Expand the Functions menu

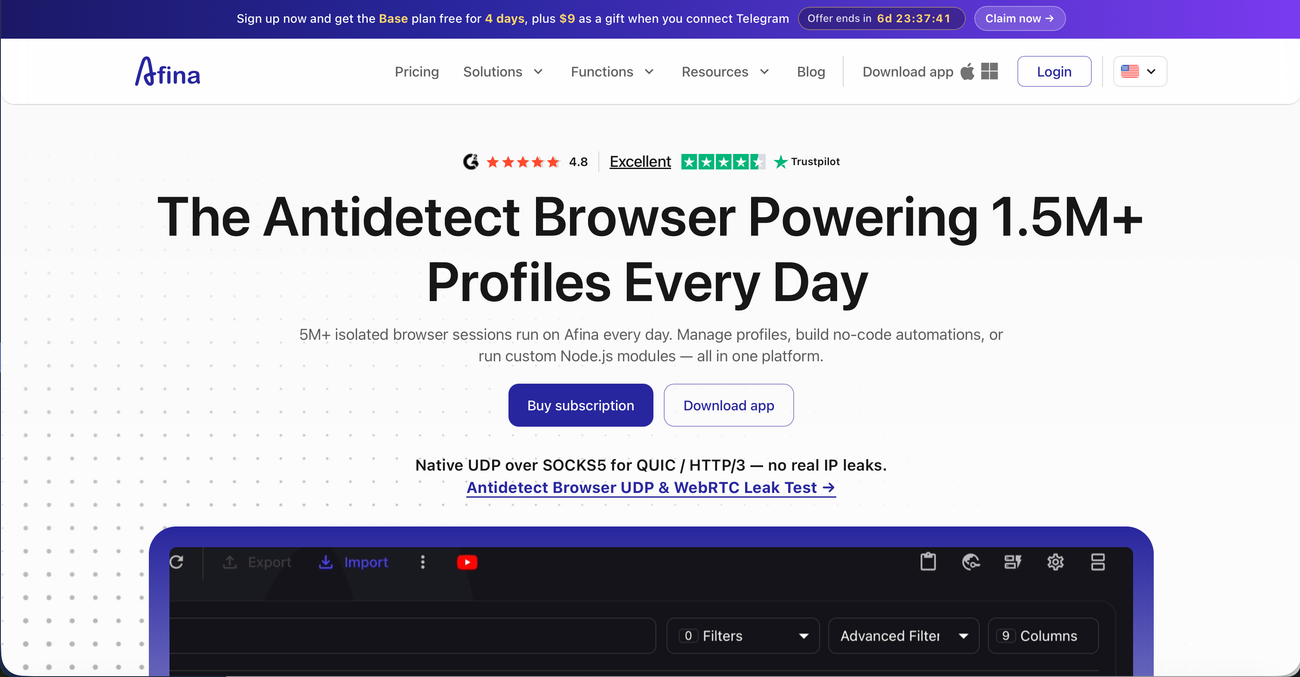612,72
